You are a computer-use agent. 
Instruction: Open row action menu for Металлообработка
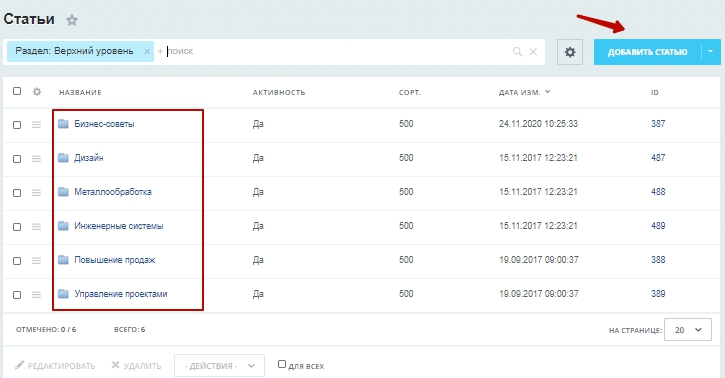pyautogui.click(x=37, y=193)
